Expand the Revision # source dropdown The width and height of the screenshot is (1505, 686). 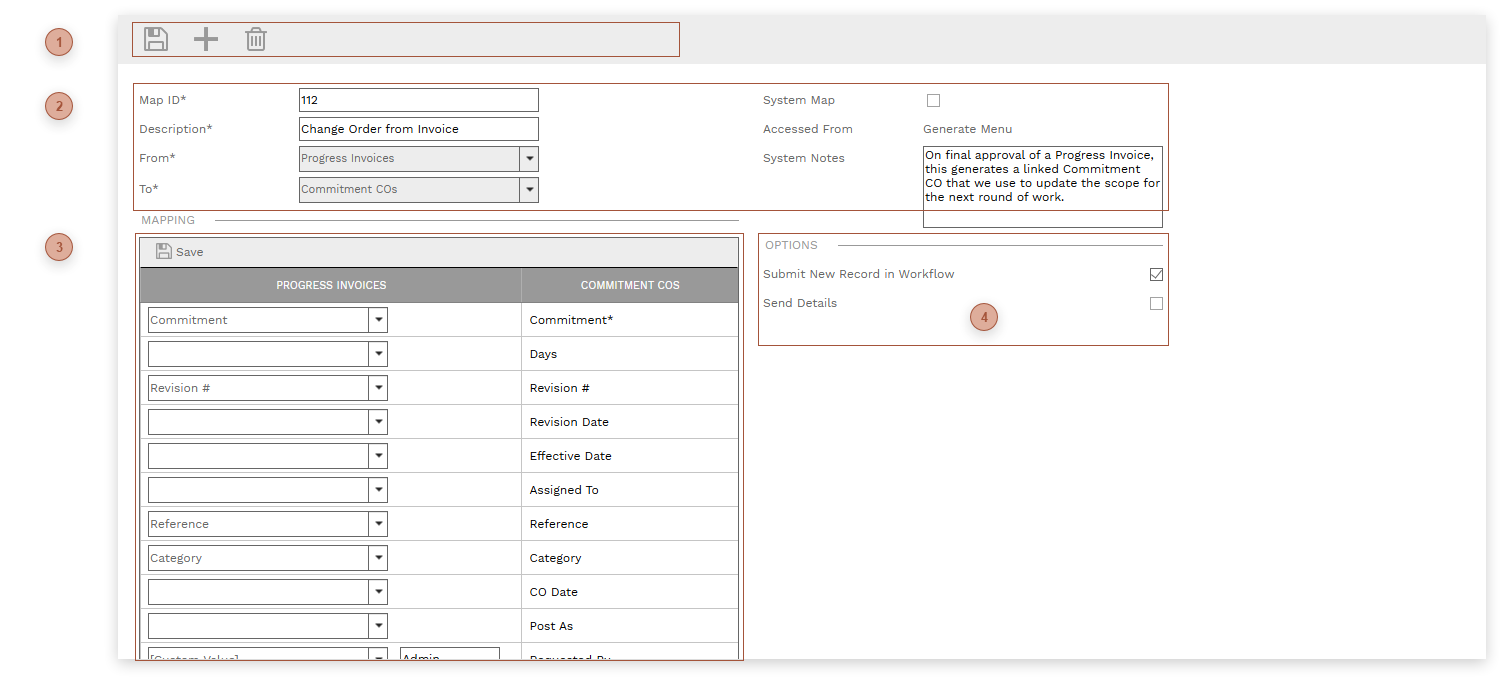coord(378,389)
